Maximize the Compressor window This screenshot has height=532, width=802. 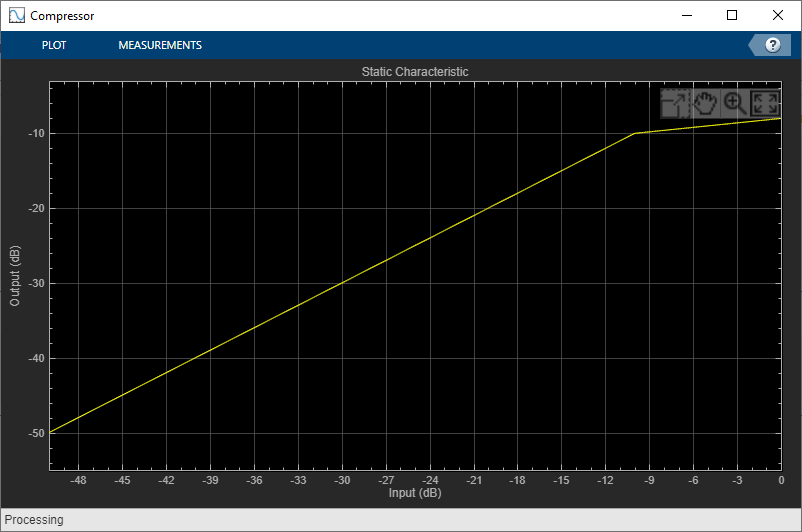732,15
